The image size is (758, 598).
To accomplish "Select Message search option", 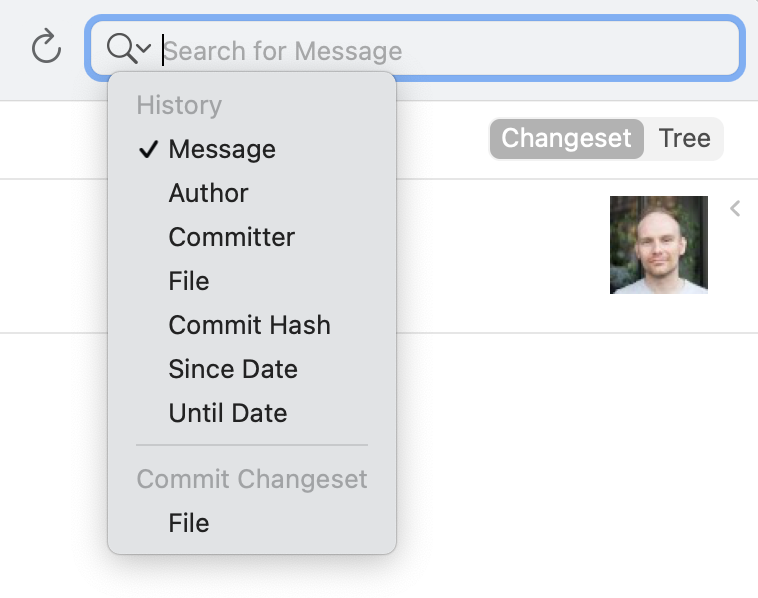I will (x=222, y=149).
